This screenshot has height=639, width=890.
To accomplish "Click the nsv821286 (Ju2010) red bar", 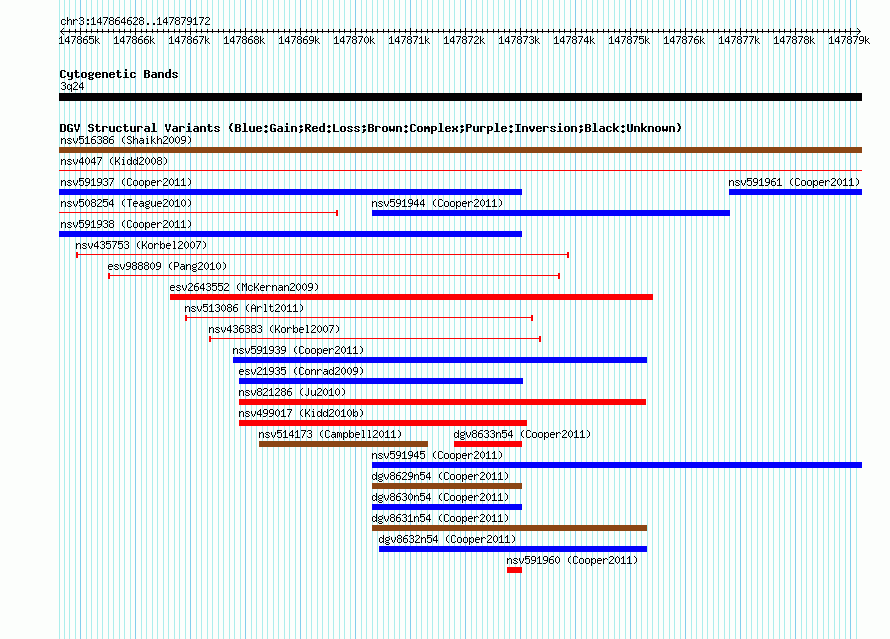I will pos(442,402).
